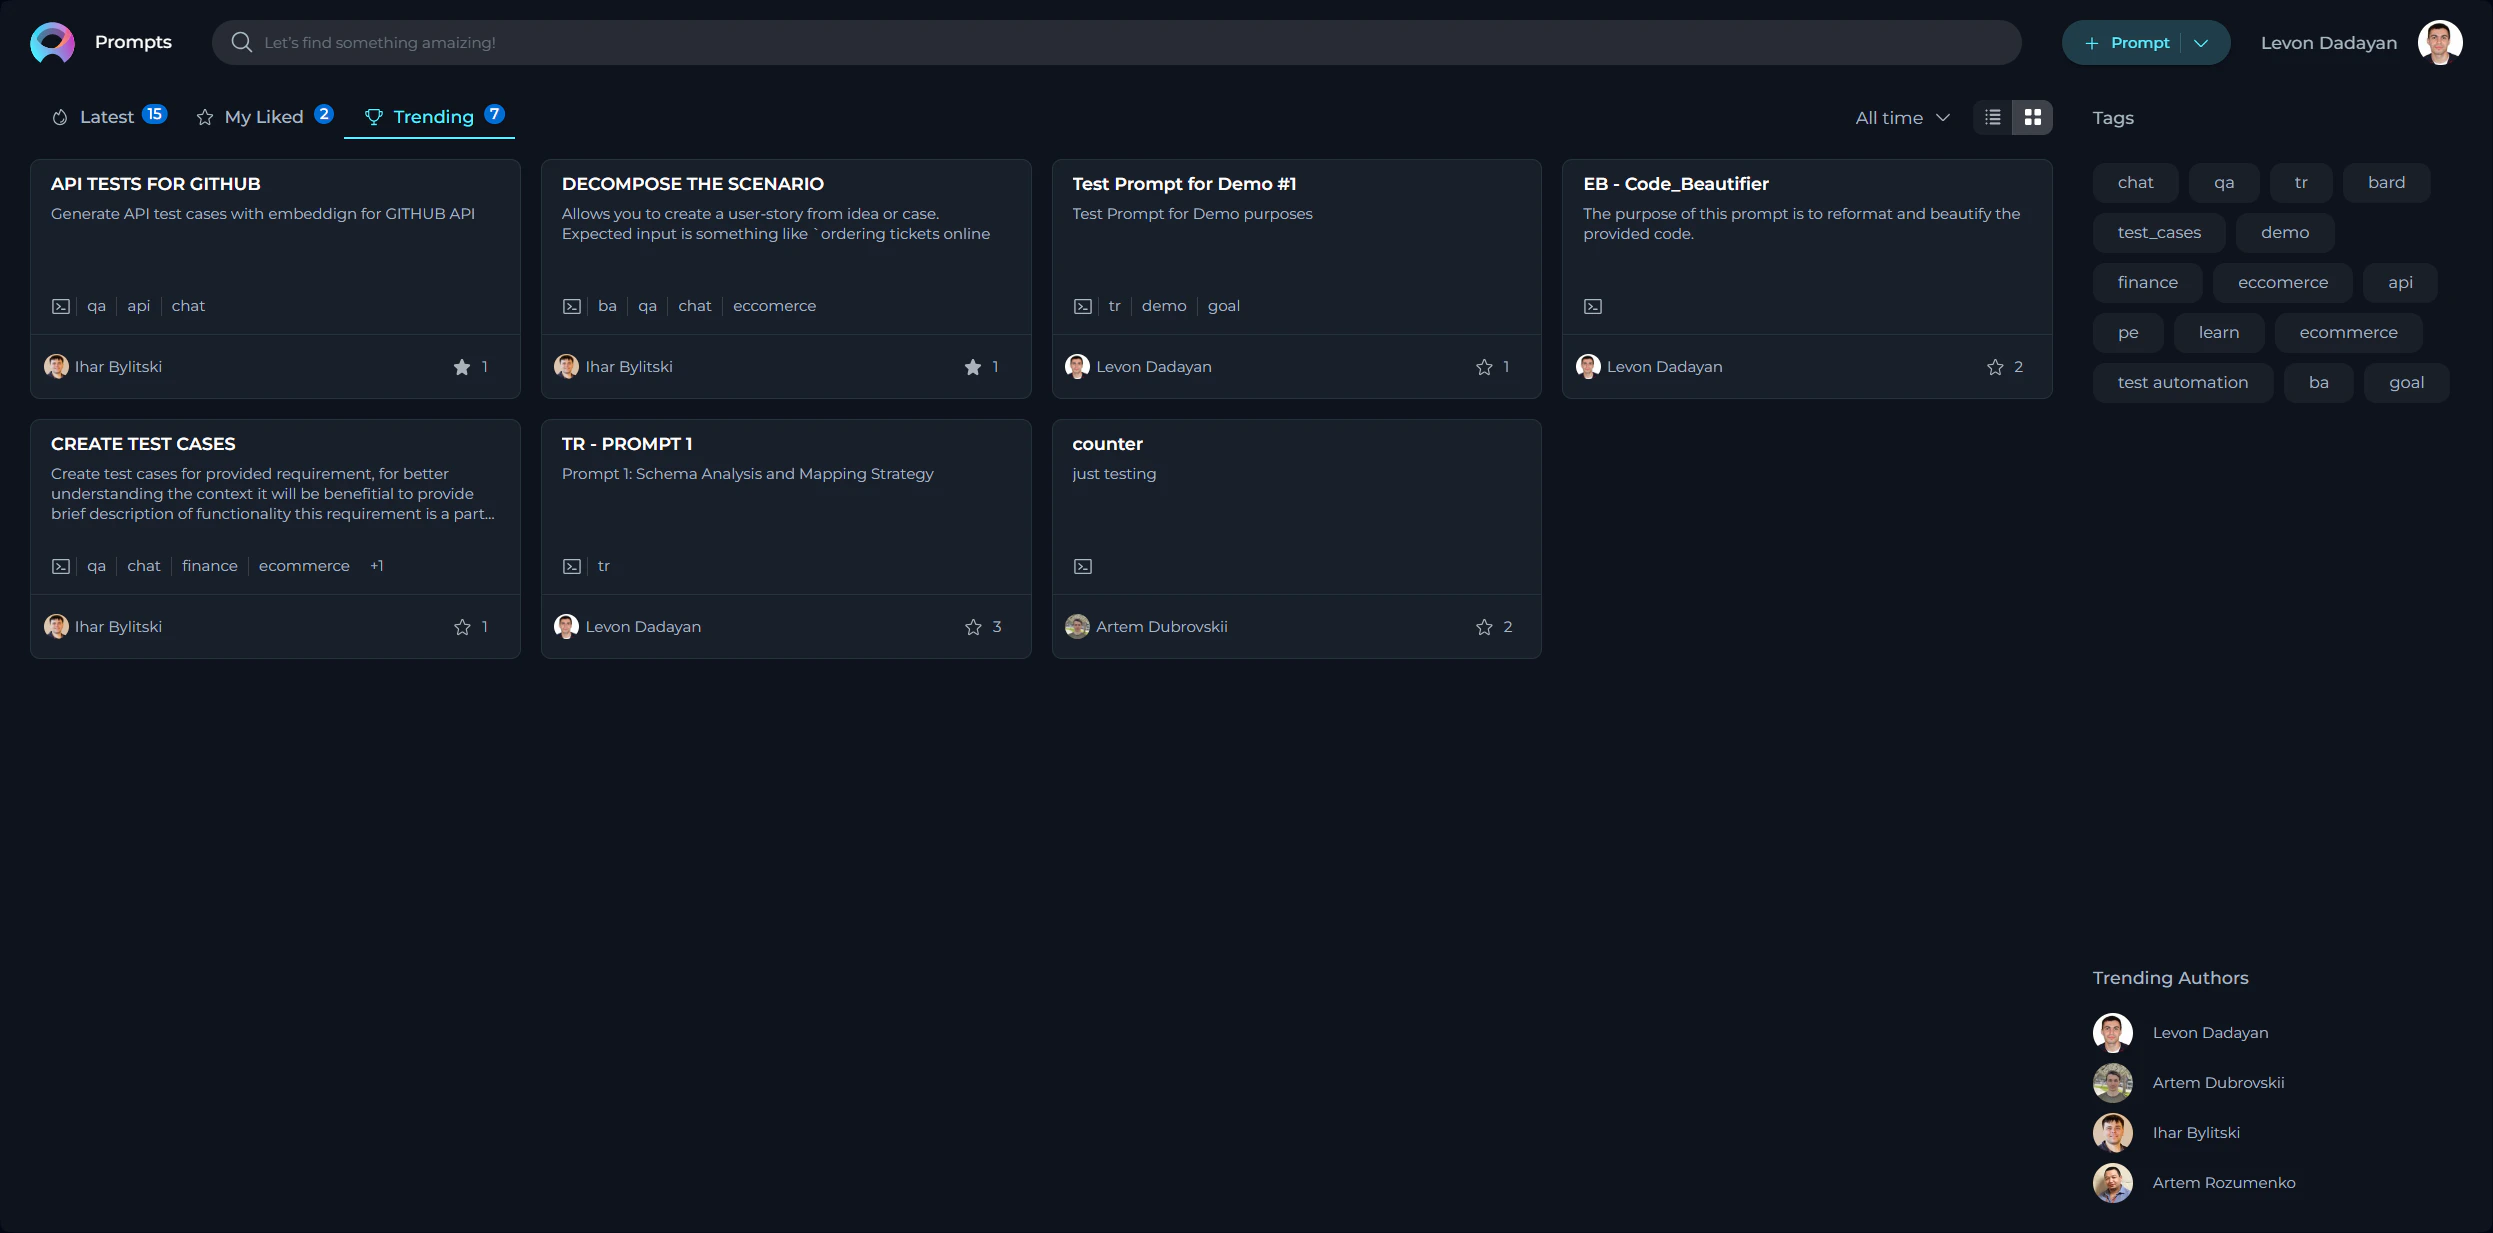
Task: Toggle the like star on counter card
Action: click(1482, 627)
